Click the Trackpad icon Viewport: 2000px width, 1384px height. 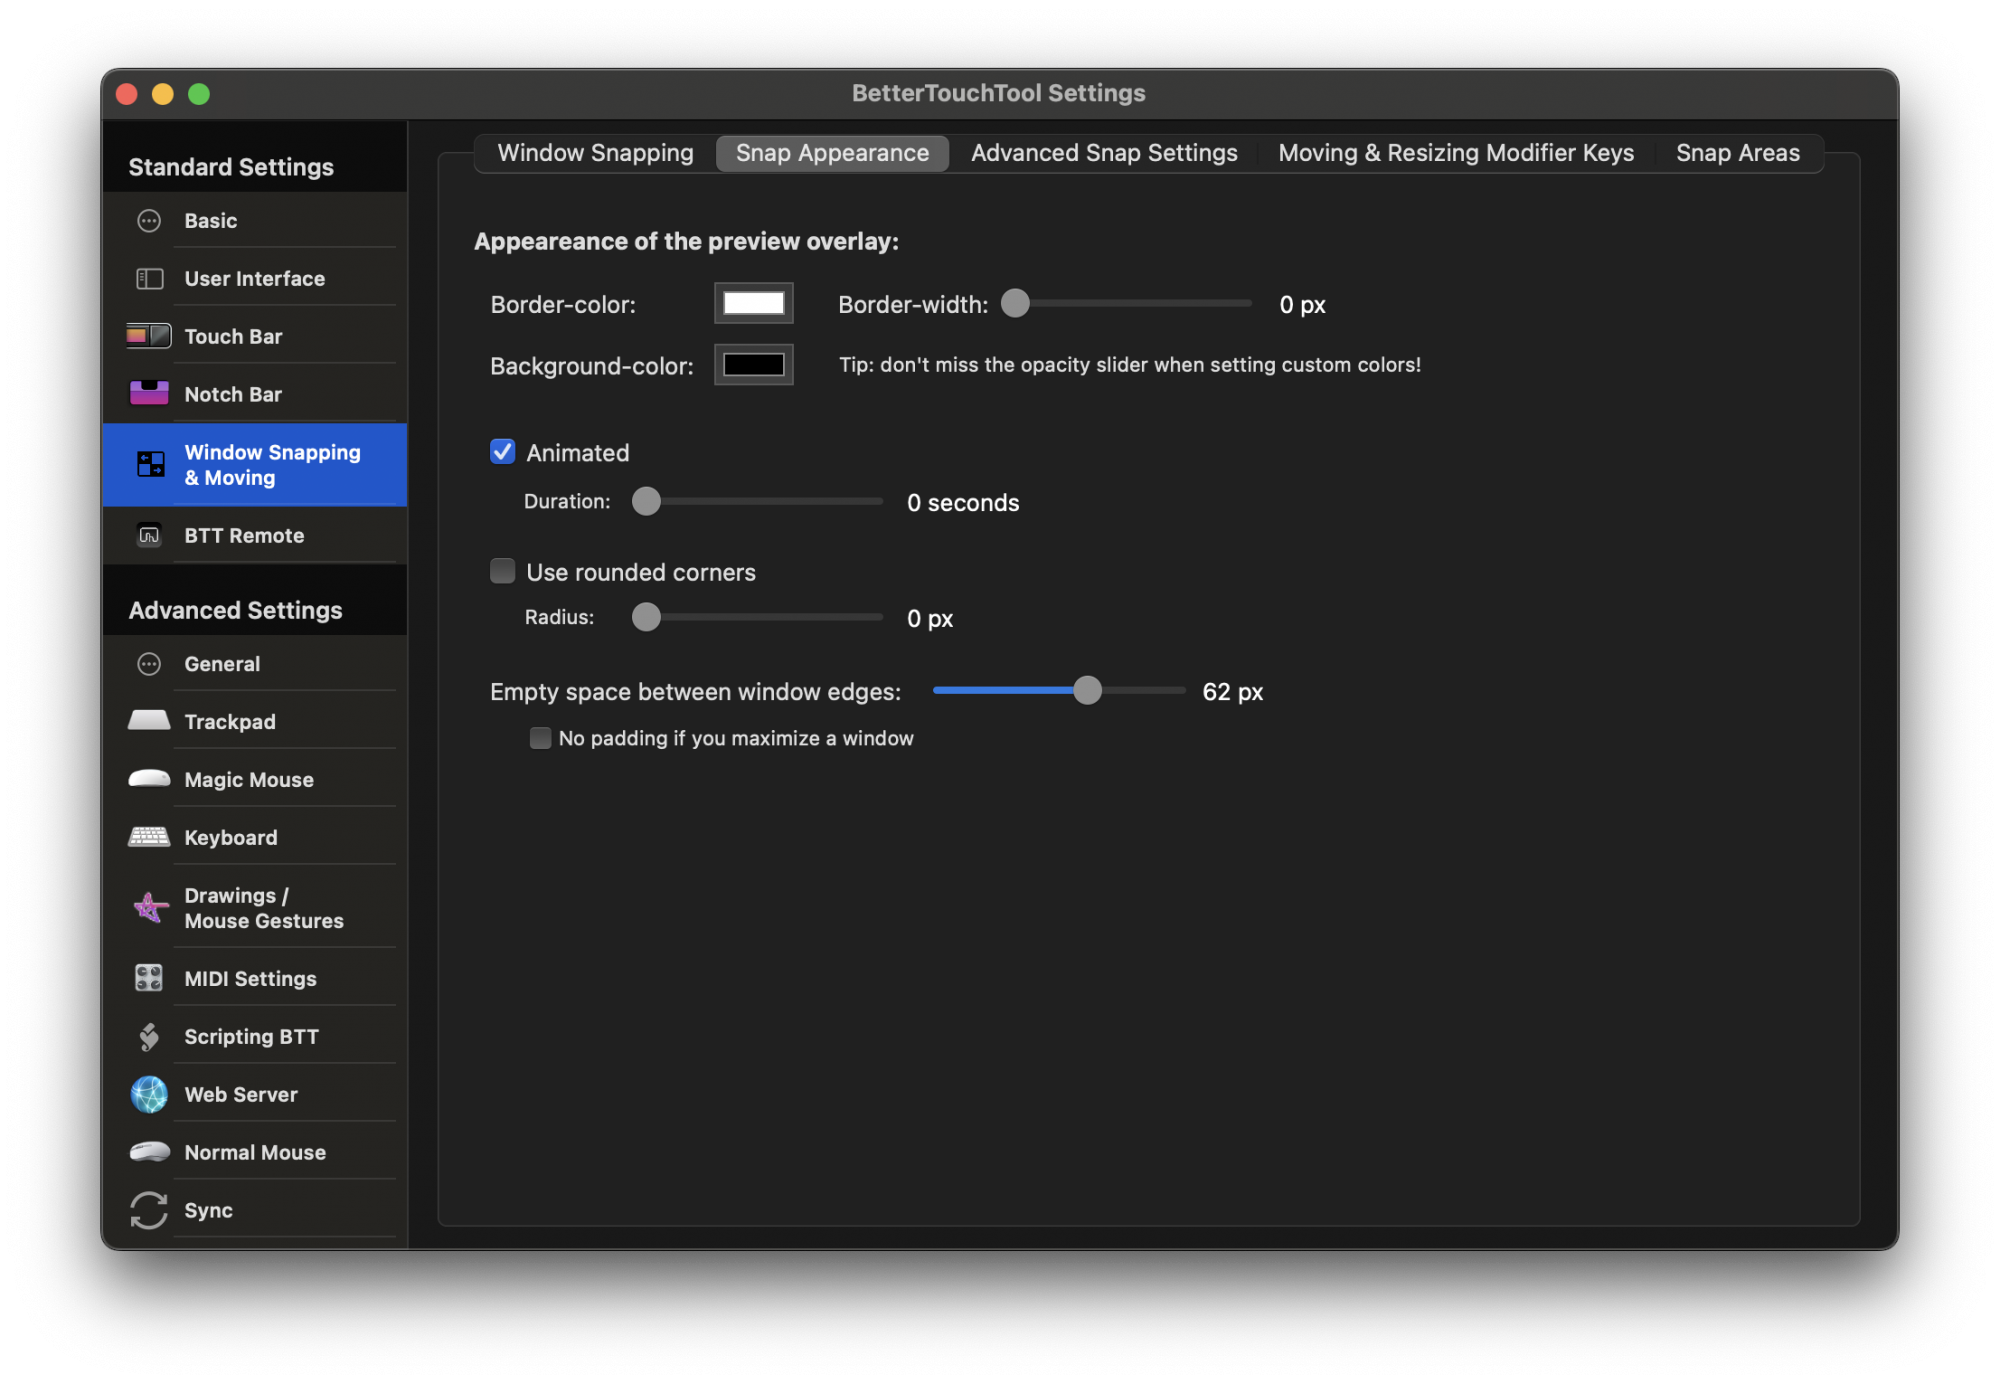tap(149, 721)
